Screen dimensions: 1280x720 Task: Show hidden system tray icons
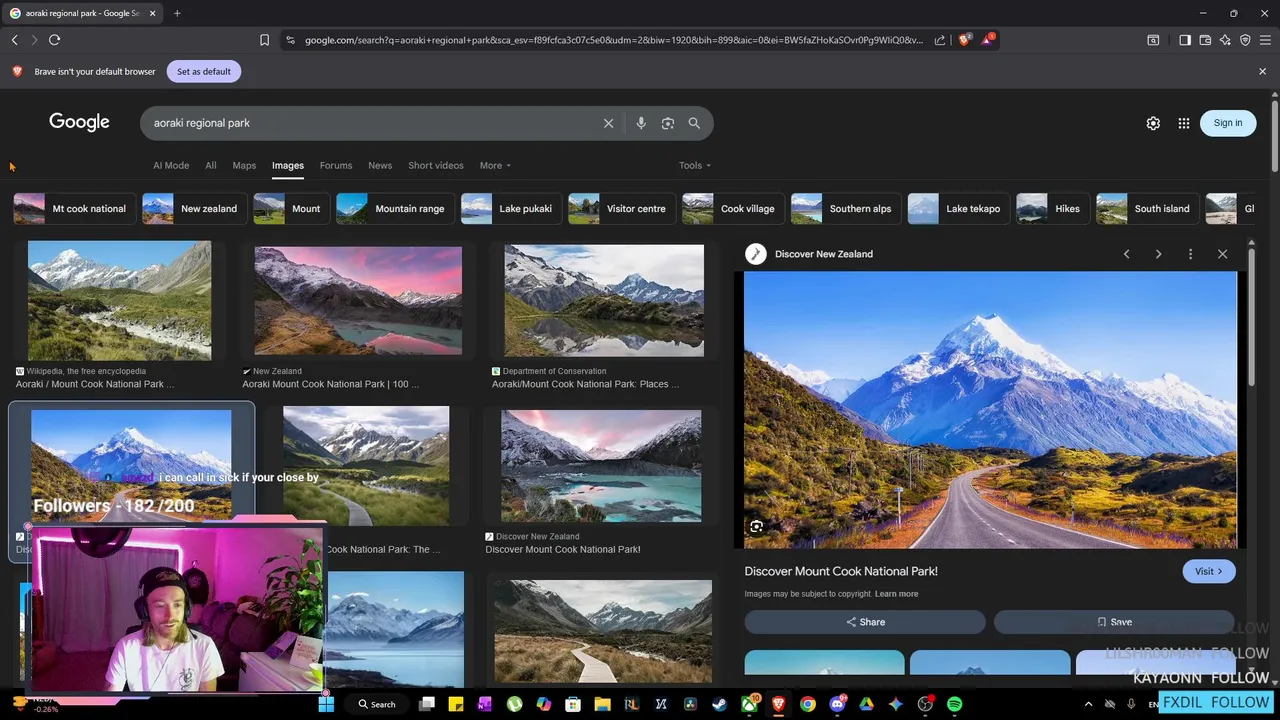[1089, 704]
